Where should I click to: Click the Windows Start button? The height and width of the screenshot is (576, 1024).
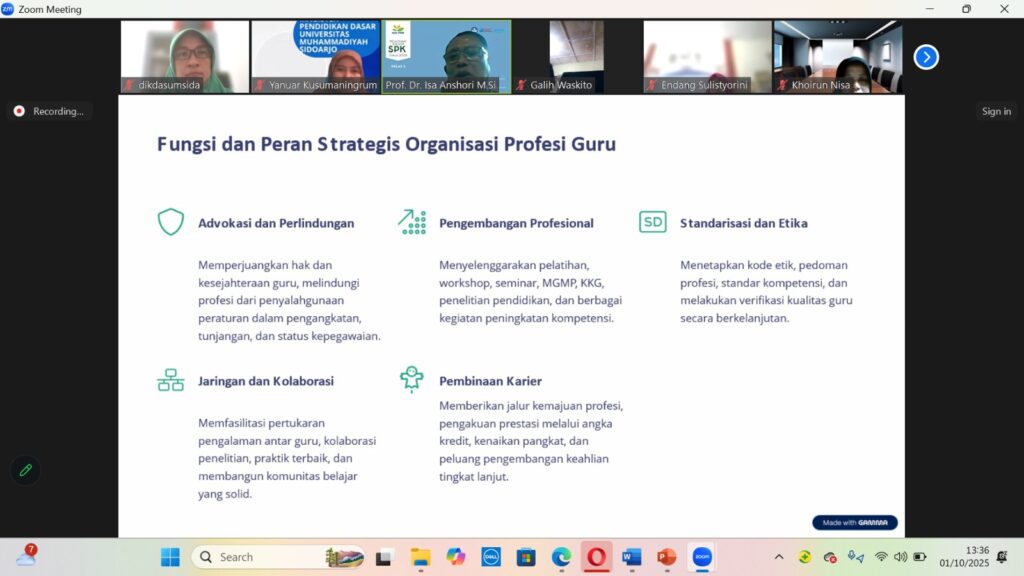pyautogui.click(x=170, y=557)
